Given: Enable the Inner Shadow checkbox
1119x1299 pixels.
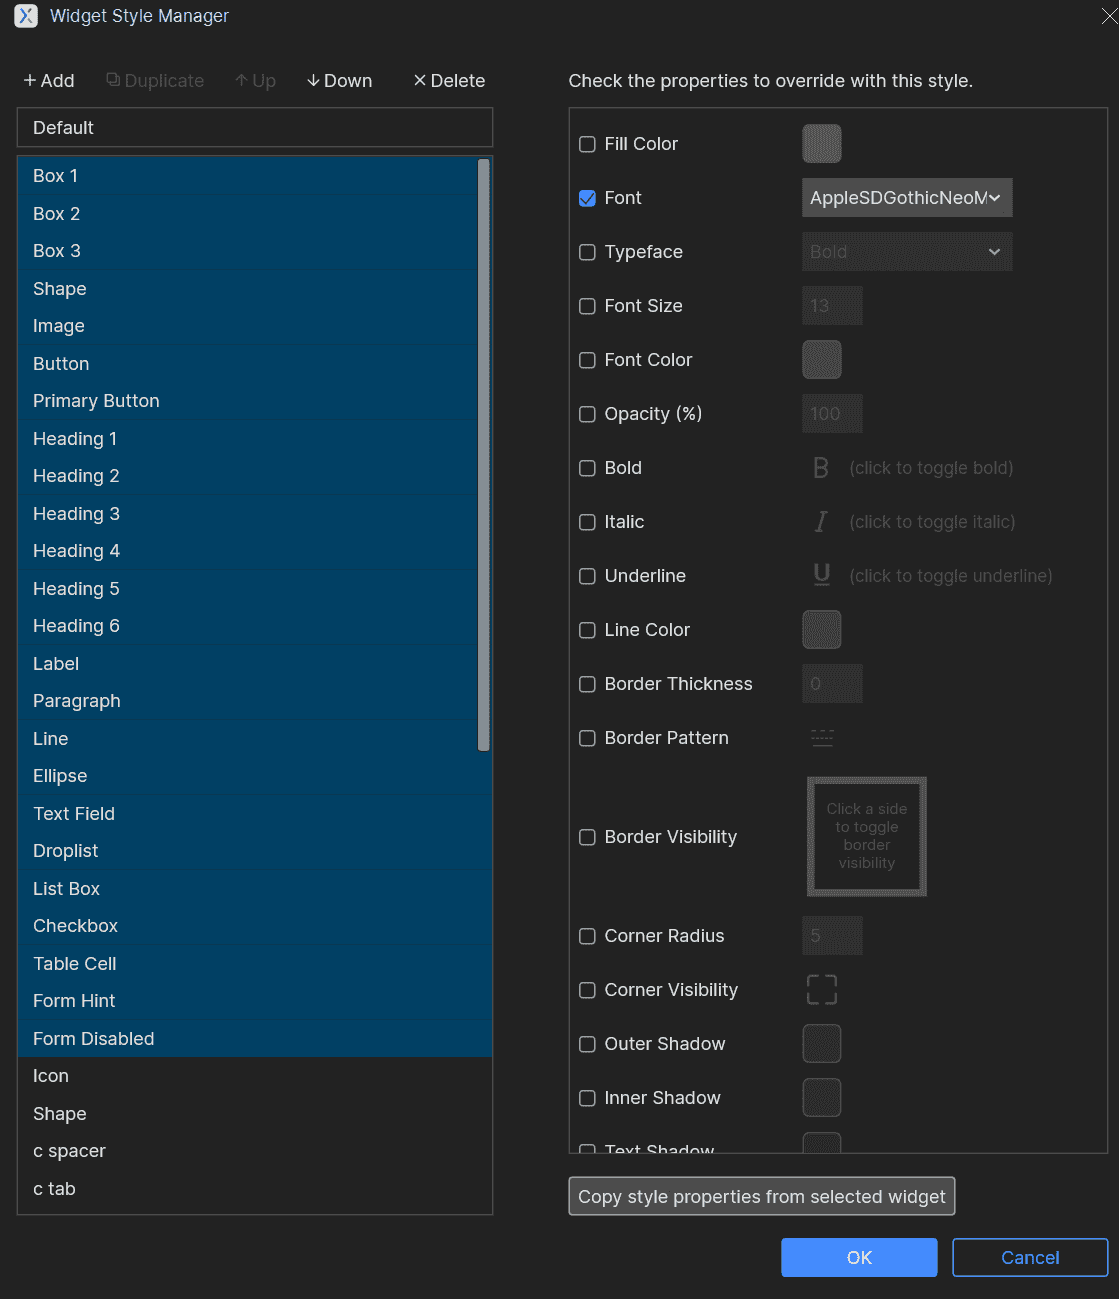Looking at the screenshot, I should click(588, 1098).
